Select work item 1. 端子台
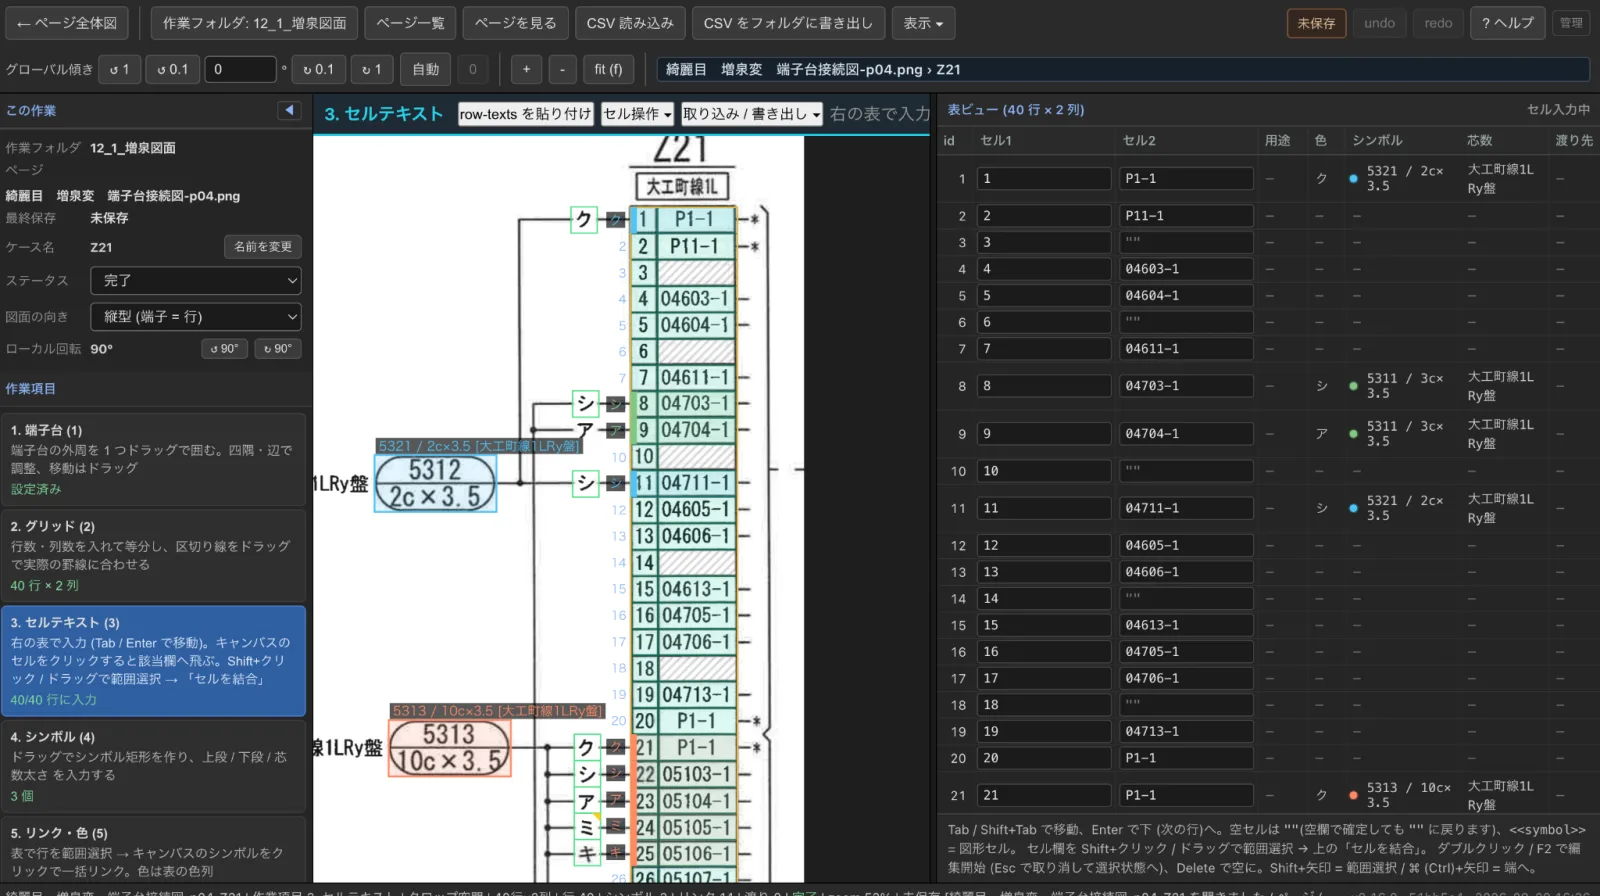Viewport: 1600px width, 896px height. point(153,459)
